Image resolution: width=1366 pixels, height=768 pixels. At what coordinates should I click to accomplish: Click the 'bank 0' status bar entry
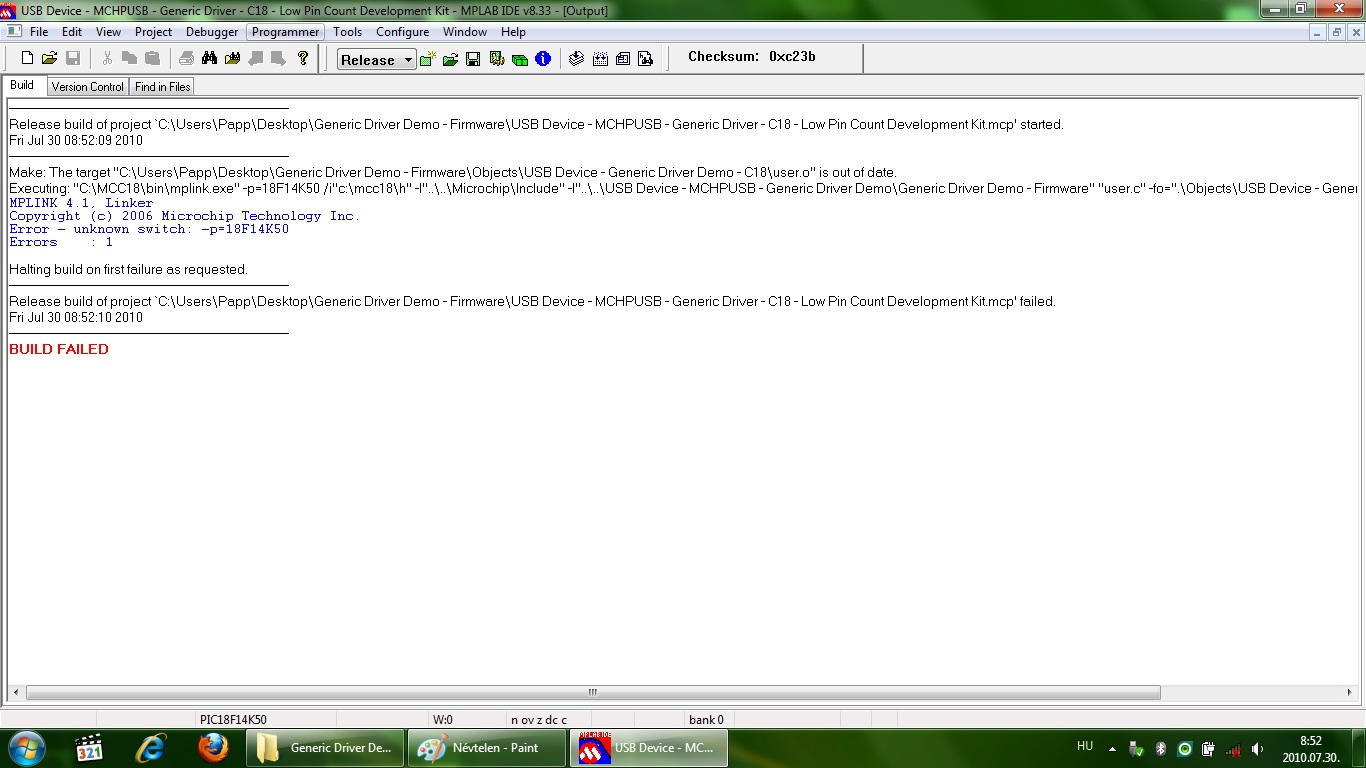coord(706,719)
